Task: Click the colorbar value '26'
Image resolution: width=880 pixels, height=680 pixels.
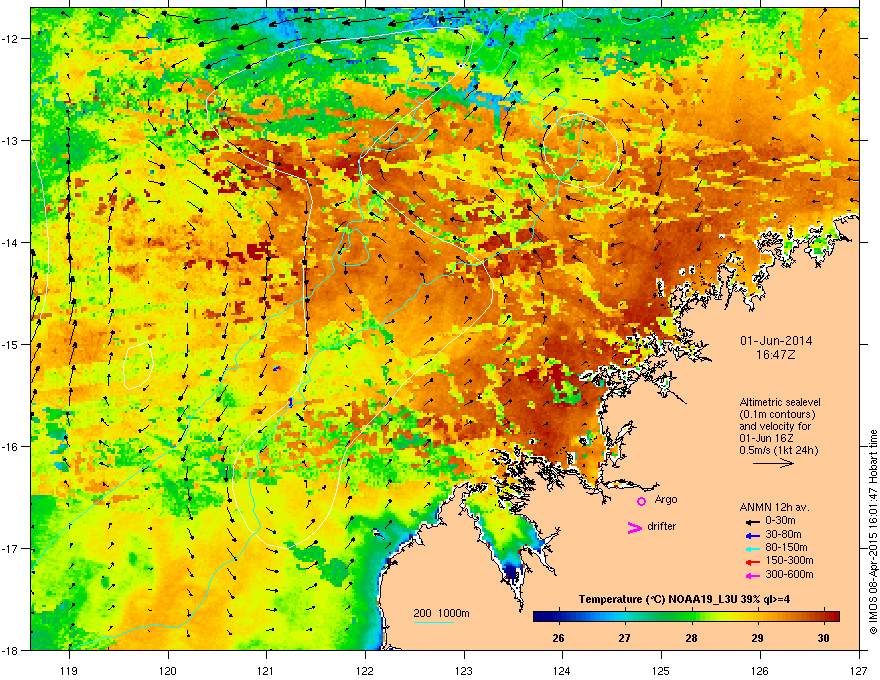Action: [x=558, y=638]
